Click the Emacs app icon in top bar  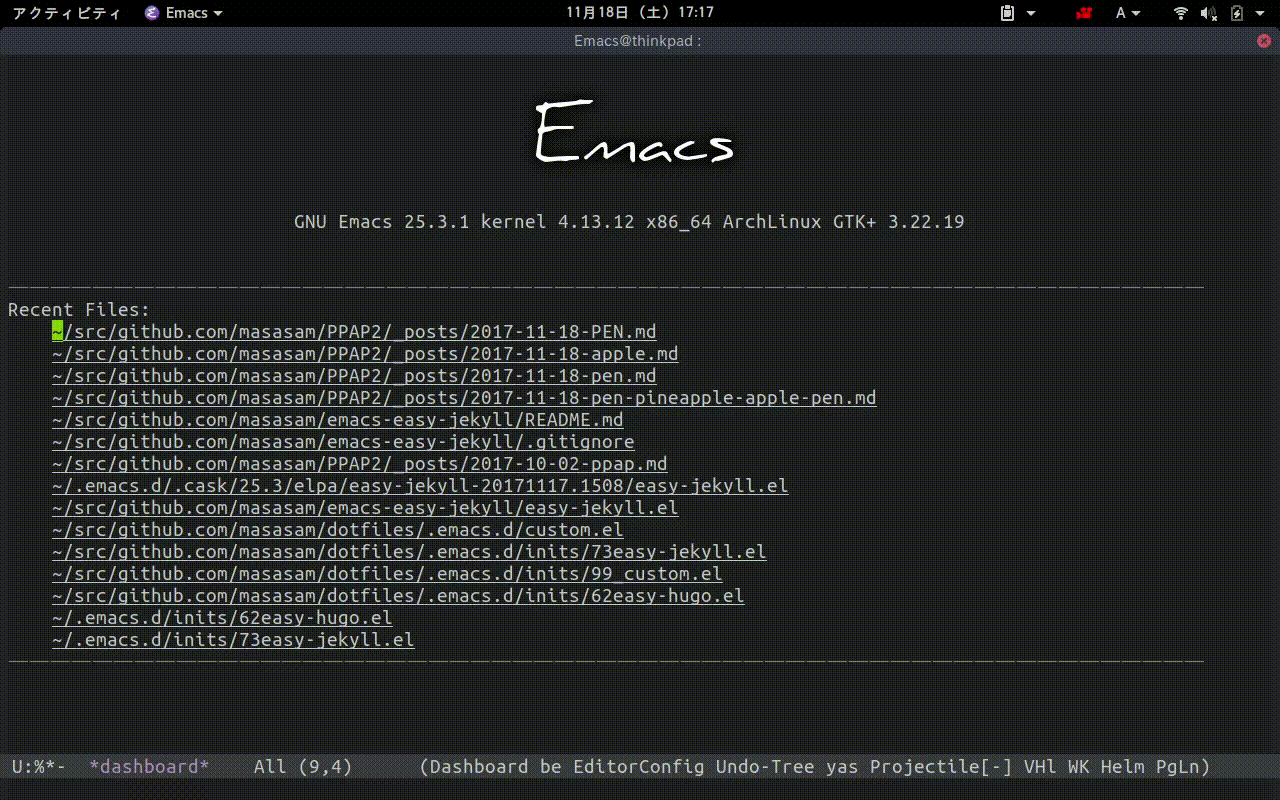[151, 13]
